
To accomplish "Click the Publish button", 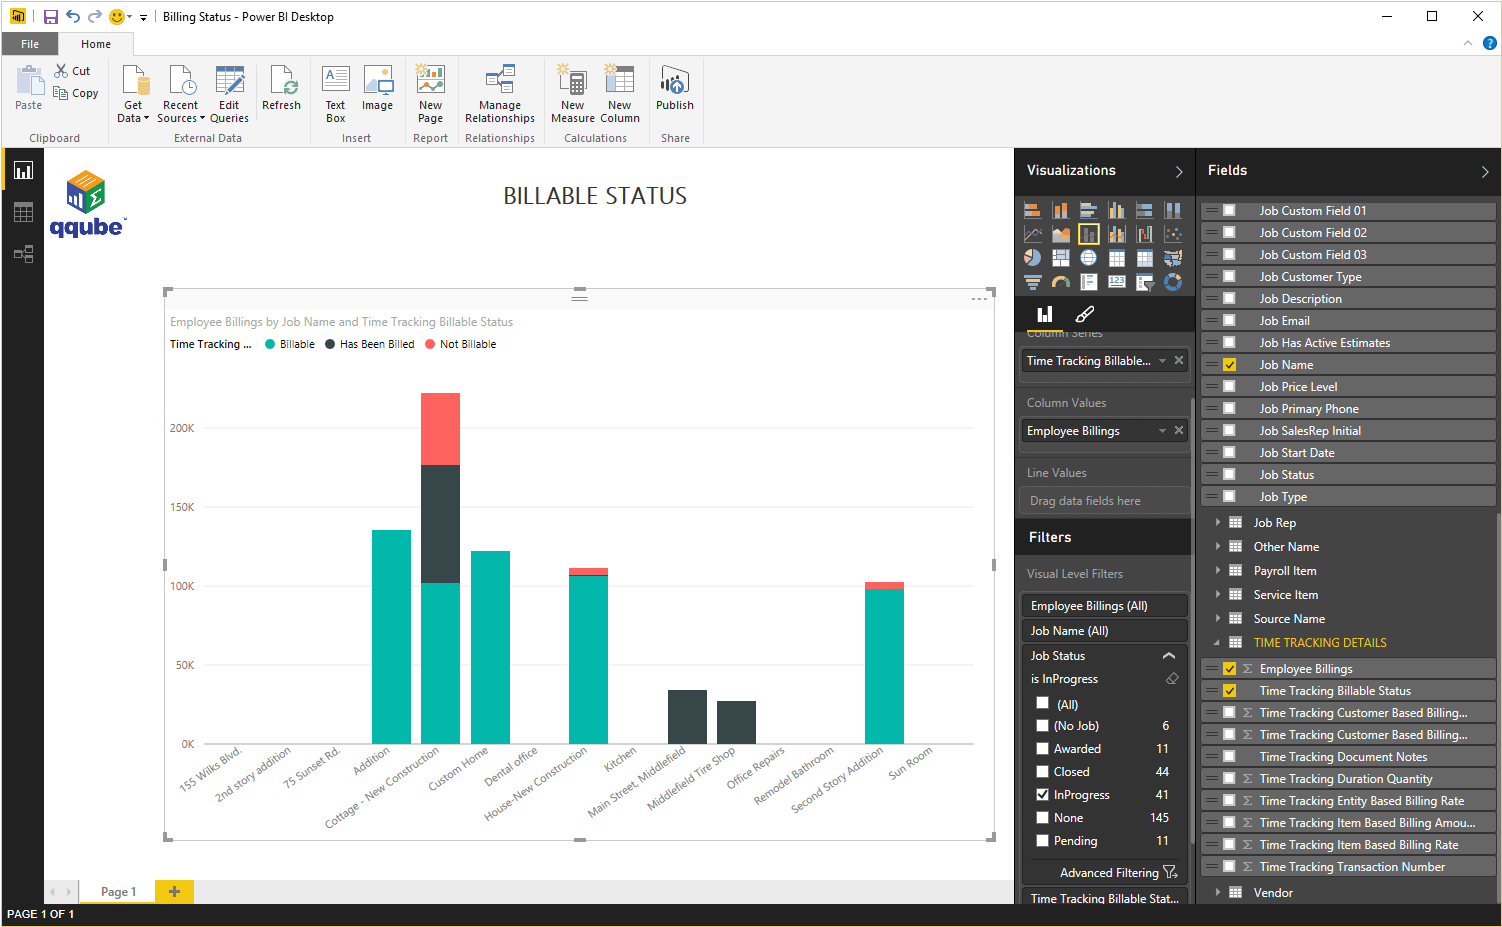I will point(675,89).
